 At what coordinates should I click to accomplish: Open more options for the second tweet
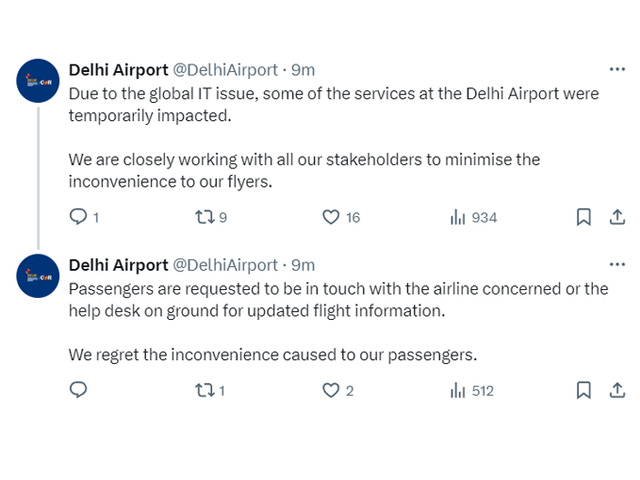point(617,264)
